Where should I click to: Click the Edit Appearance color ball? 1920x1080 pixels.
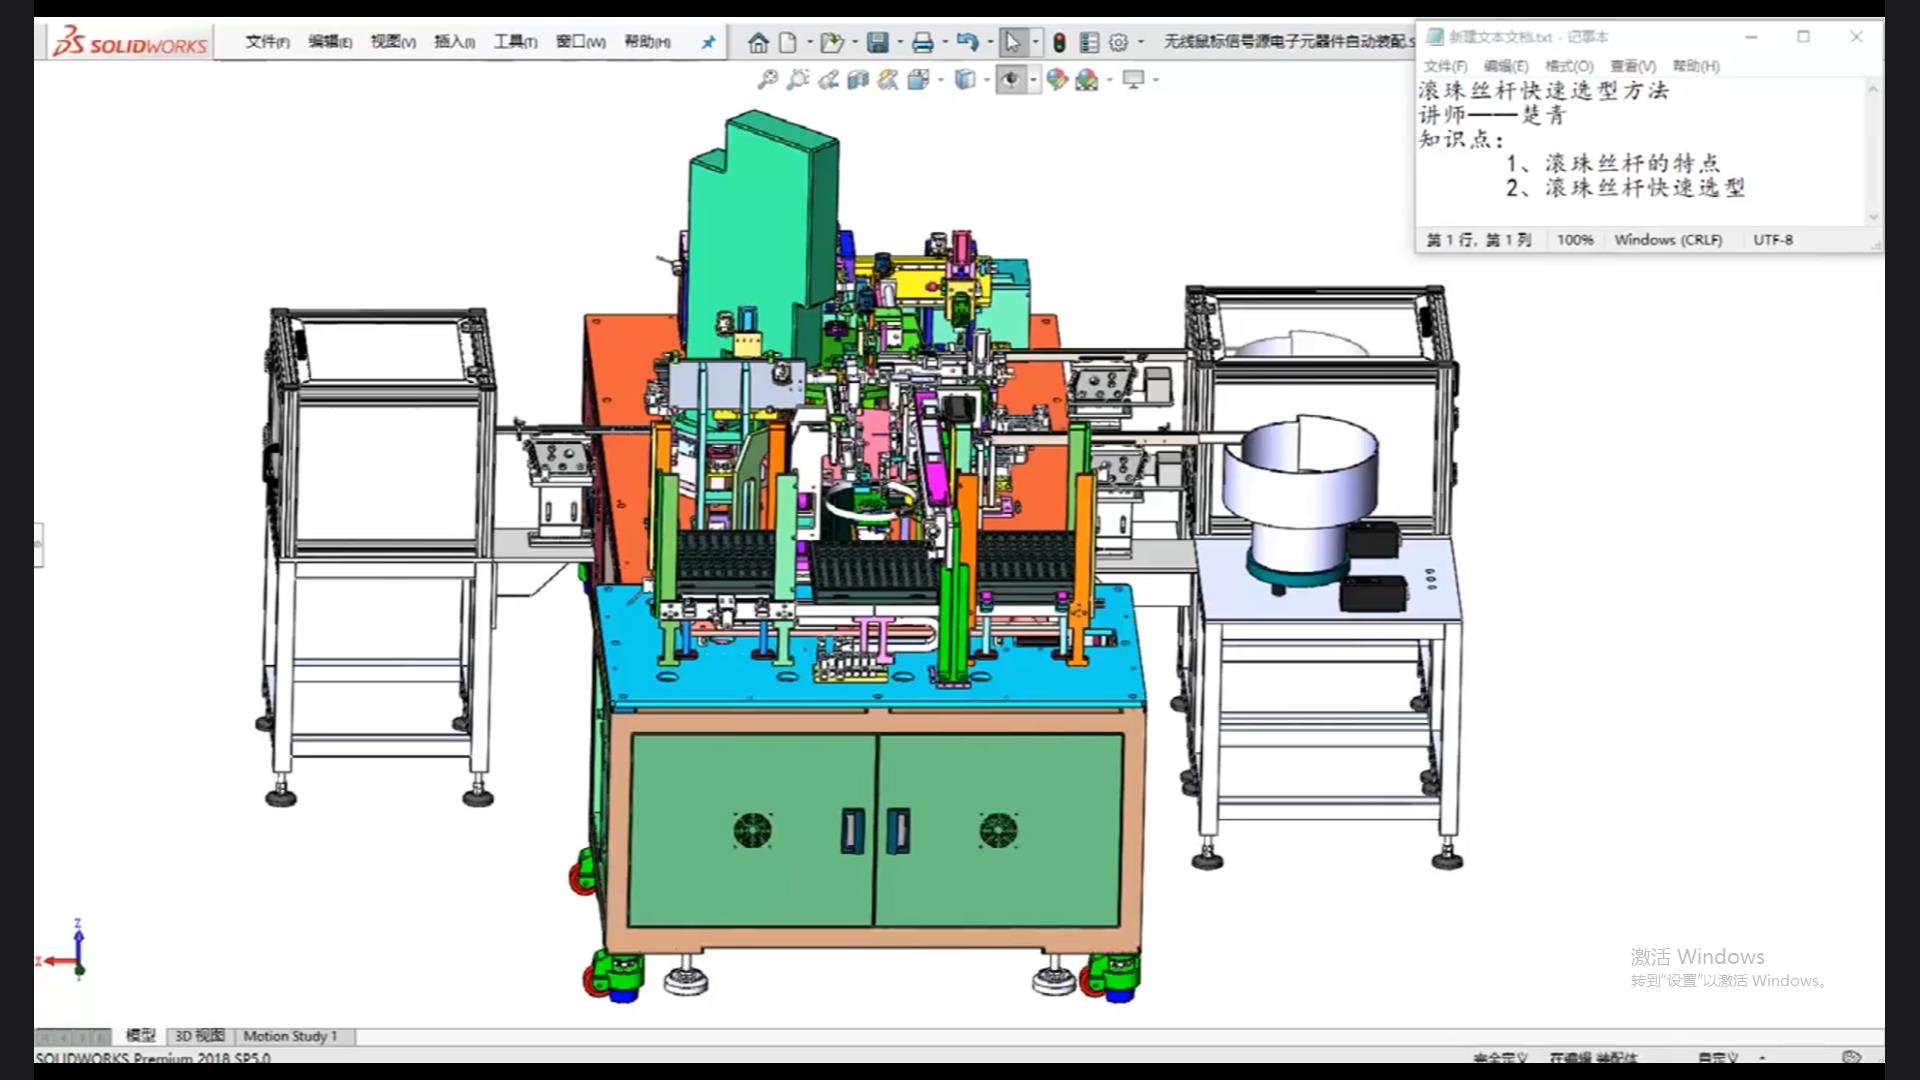1057,79
